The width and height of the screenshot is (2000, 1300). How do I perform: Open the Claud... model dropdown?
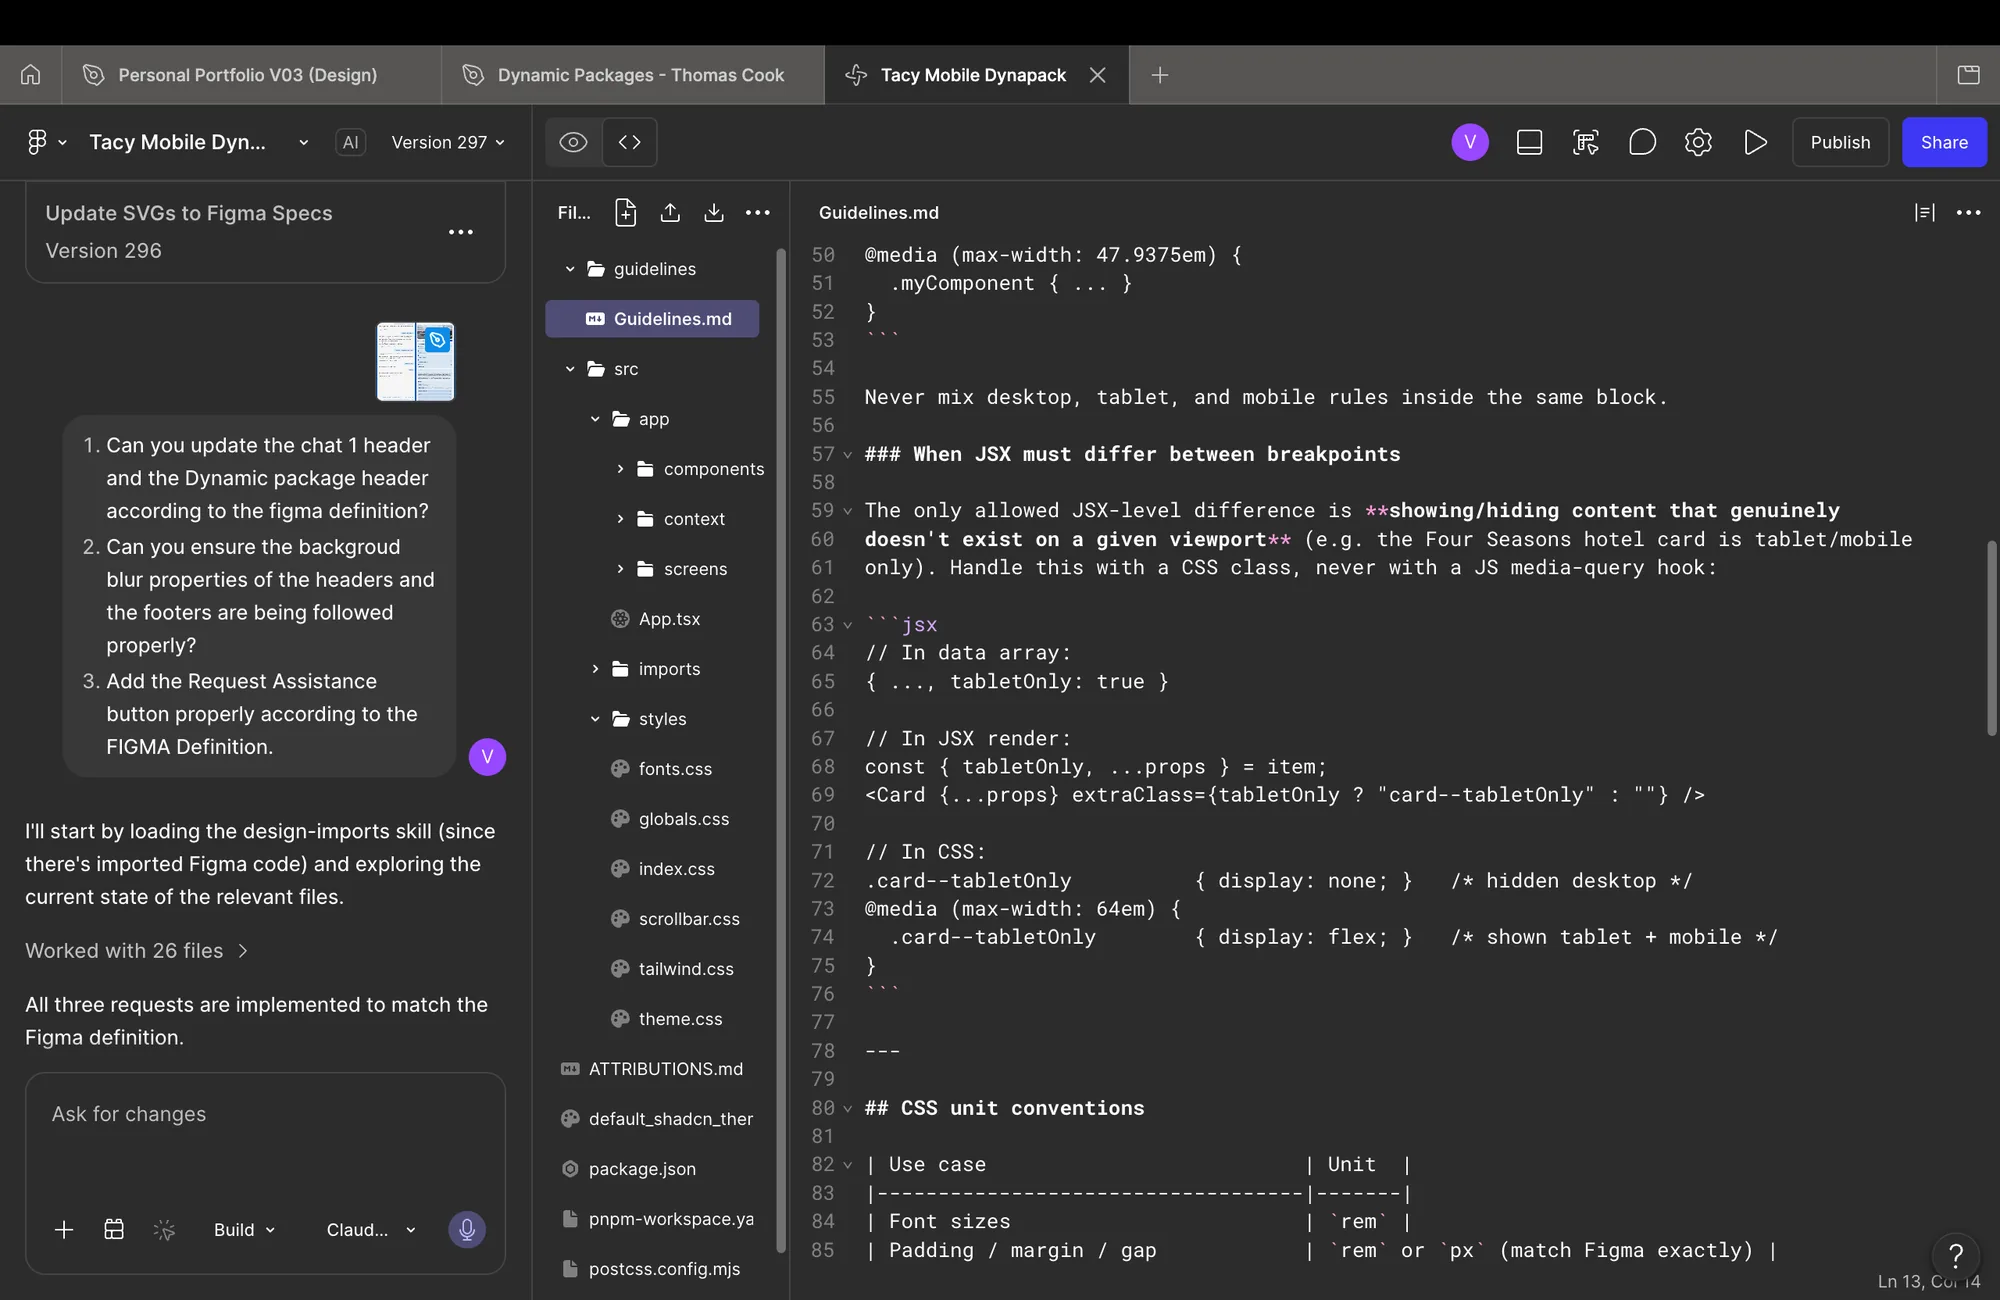[371, 1230]
